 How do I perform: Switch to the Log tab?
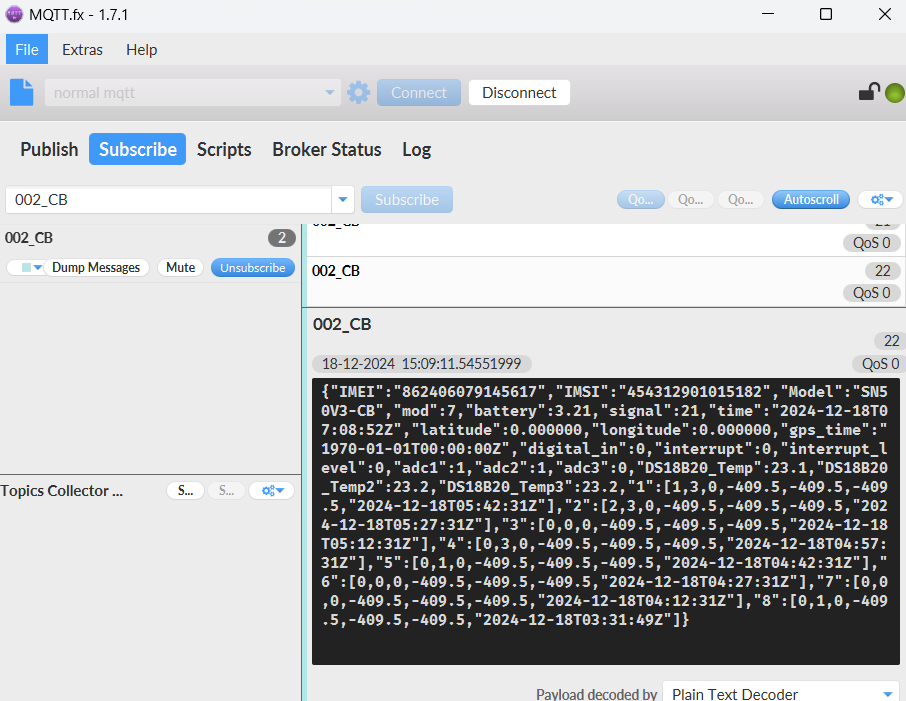point(417,149)
